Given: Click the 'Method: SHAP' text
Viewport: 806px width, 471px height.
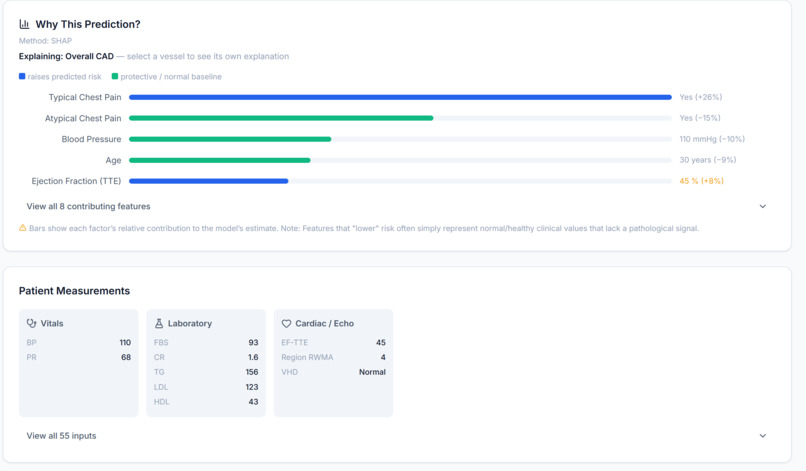Looking at the screenshot, I should click(45, 41).
